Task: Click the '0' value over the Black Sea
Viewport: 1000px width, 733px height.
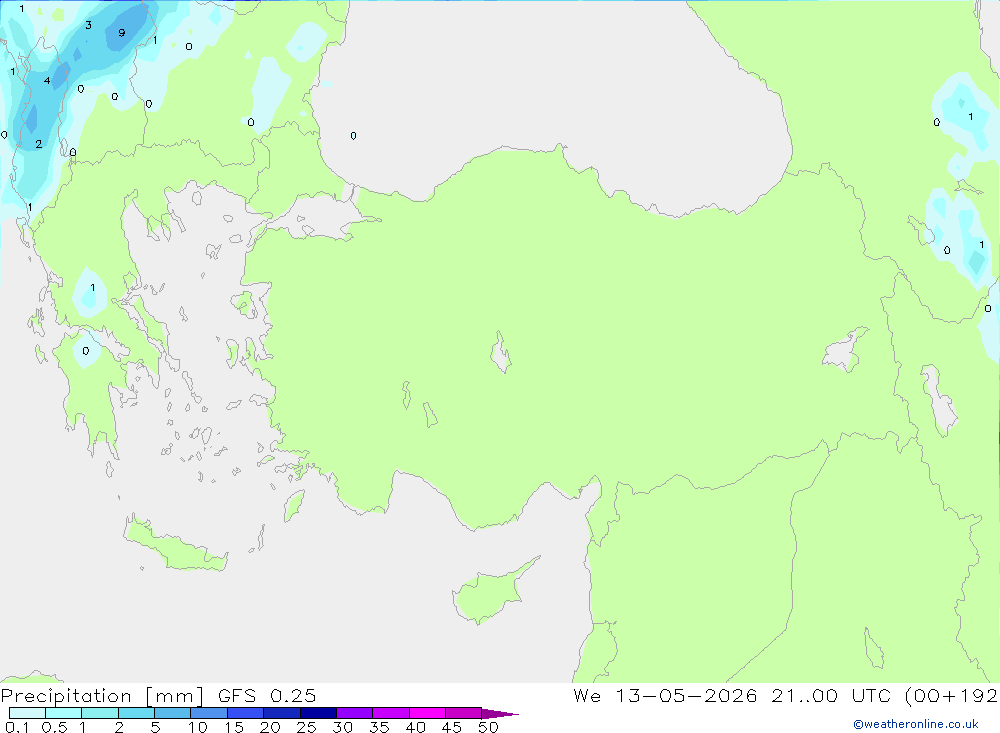Action: pos(353,135)
